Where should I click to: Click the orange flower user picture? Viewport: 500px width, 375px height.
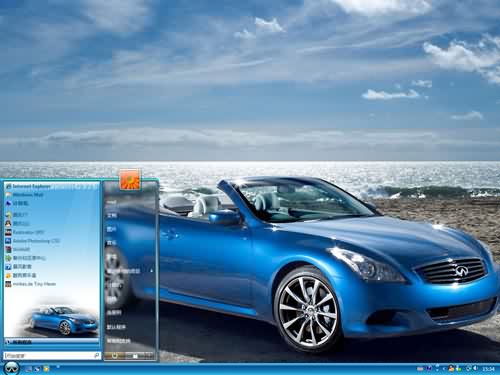pyautogui.click(x=130, y=180)
